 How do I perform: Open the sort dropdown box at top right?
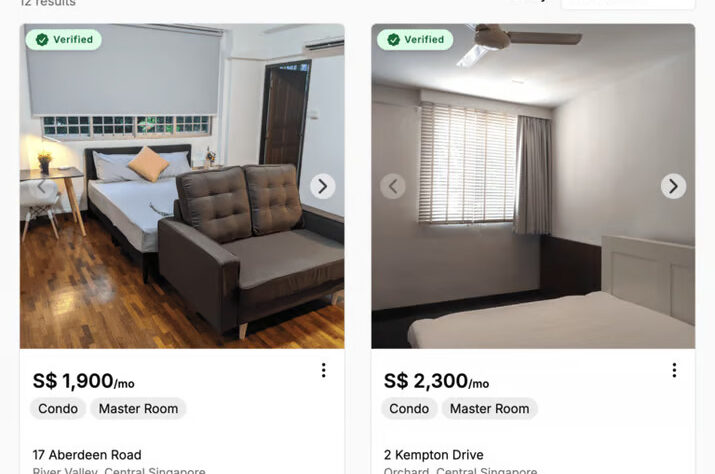(x=628, y=4)
